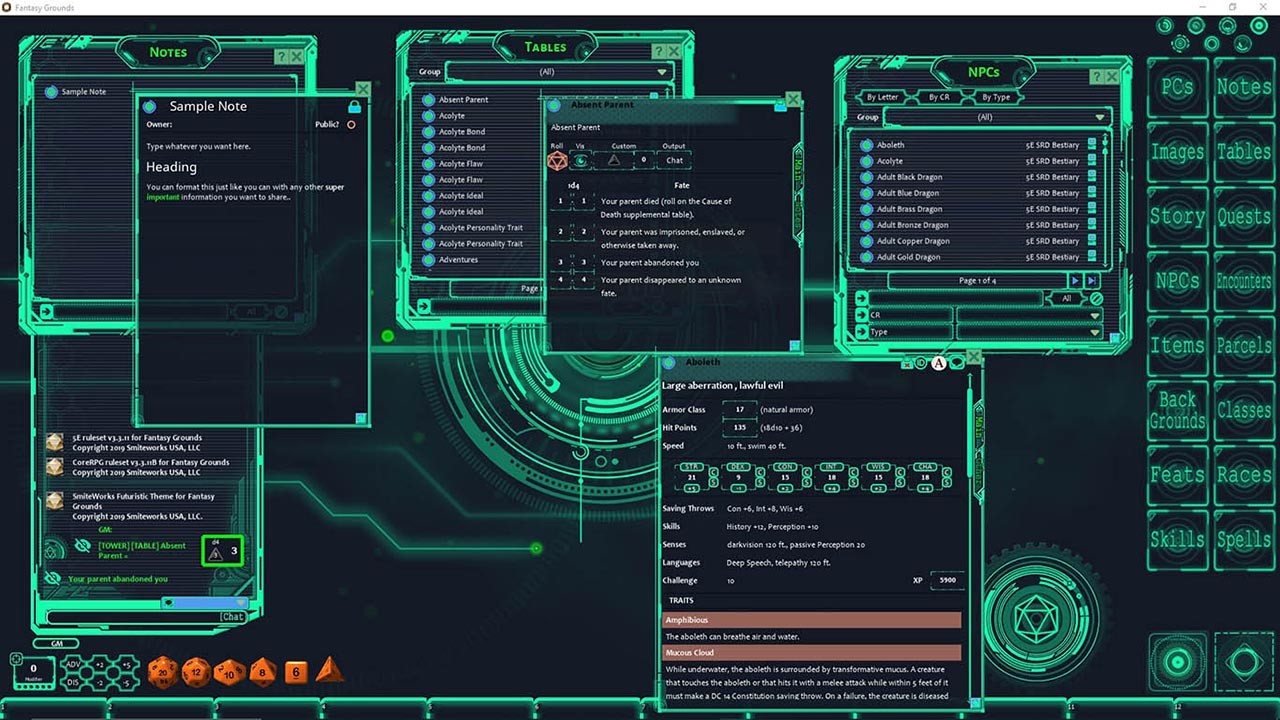The height and width of the screenshot is (720, 1280).
Task: Open the NPCs panel from the sidebar
Action: 1177,281
